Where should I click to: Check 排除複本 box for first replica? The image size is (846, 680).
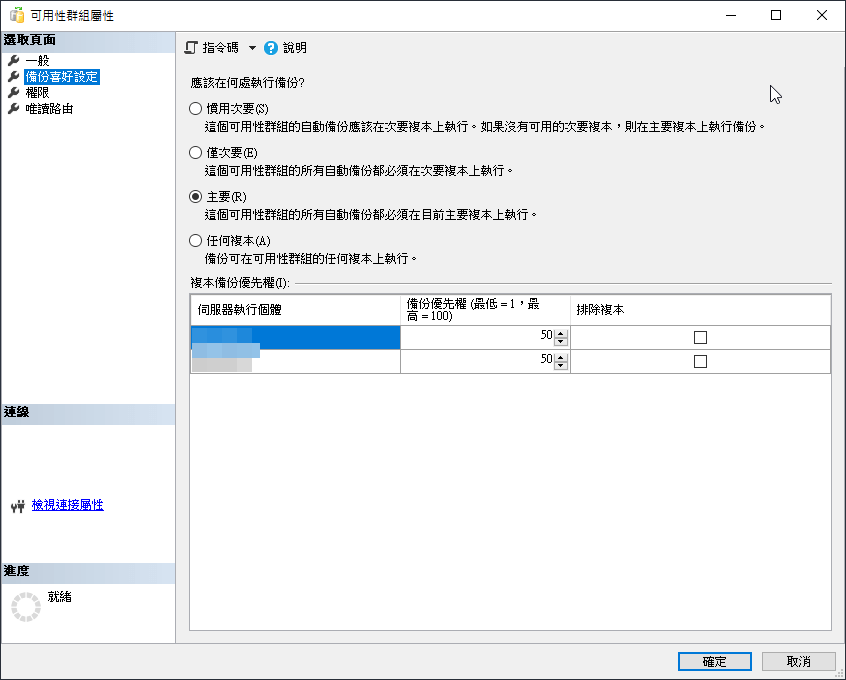click(x=700, y=337)
